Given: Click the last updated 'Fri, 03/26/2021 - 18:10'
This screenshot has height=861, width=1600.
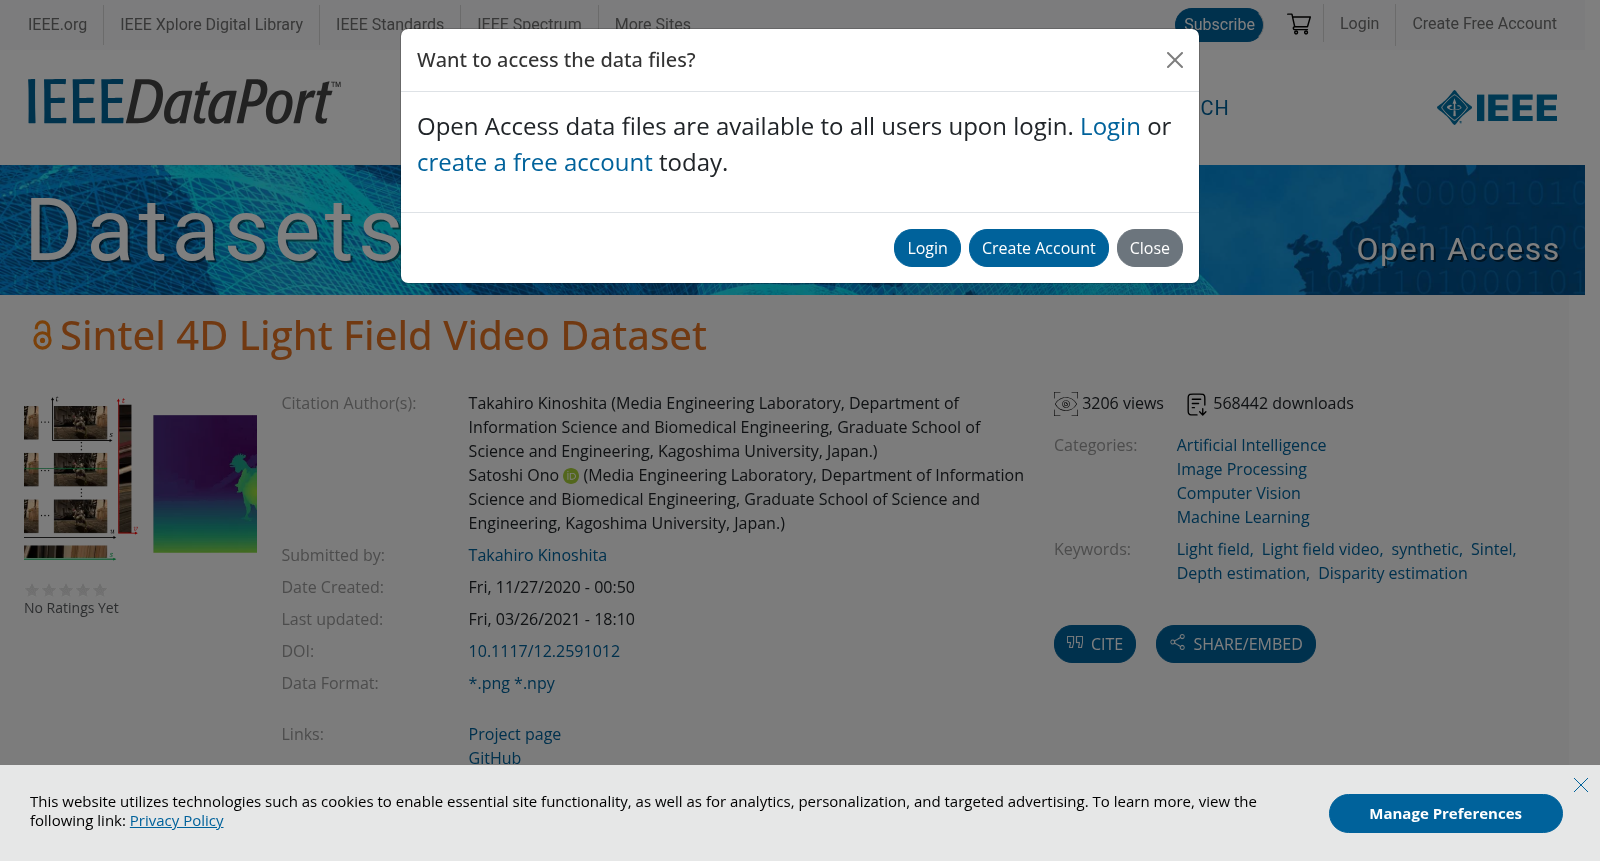Looking at the screenshot, I should point(552,620).
